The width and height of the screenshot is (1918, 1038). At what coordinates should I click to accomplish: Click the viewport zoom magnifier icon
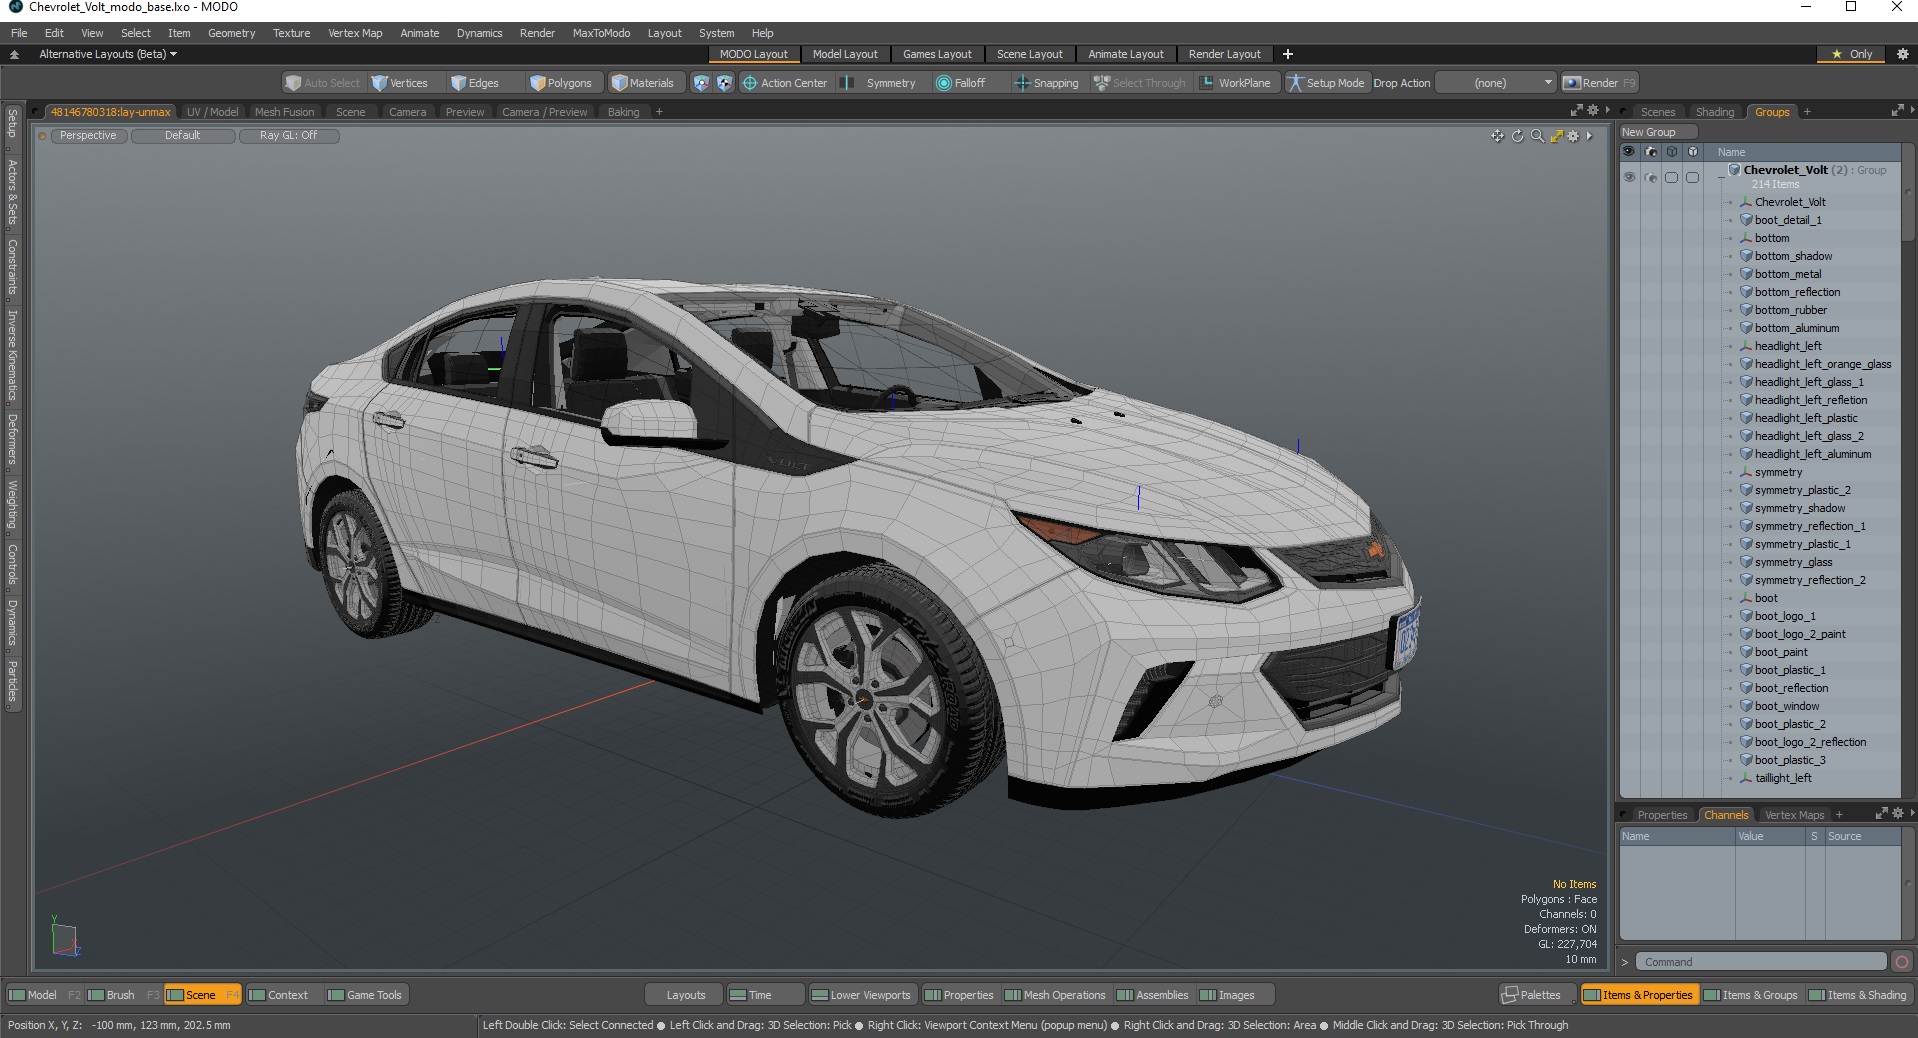click(1537, 136)
